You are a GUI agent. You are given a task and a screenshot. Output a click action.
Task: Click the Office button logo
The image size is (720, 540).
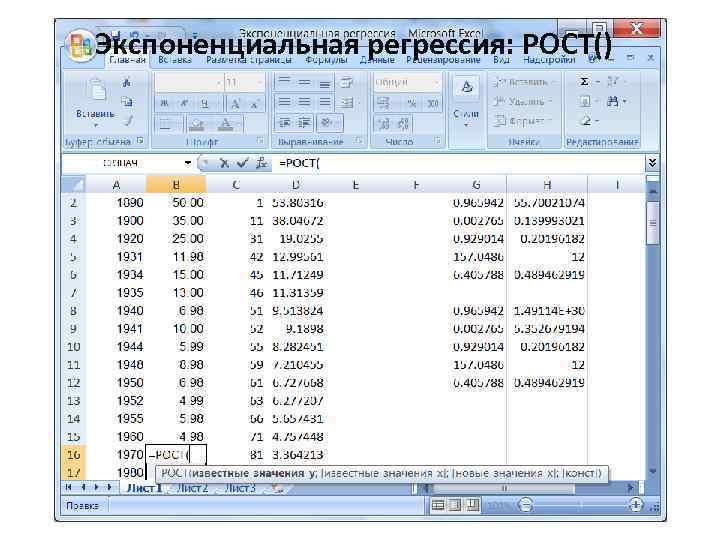81,46
